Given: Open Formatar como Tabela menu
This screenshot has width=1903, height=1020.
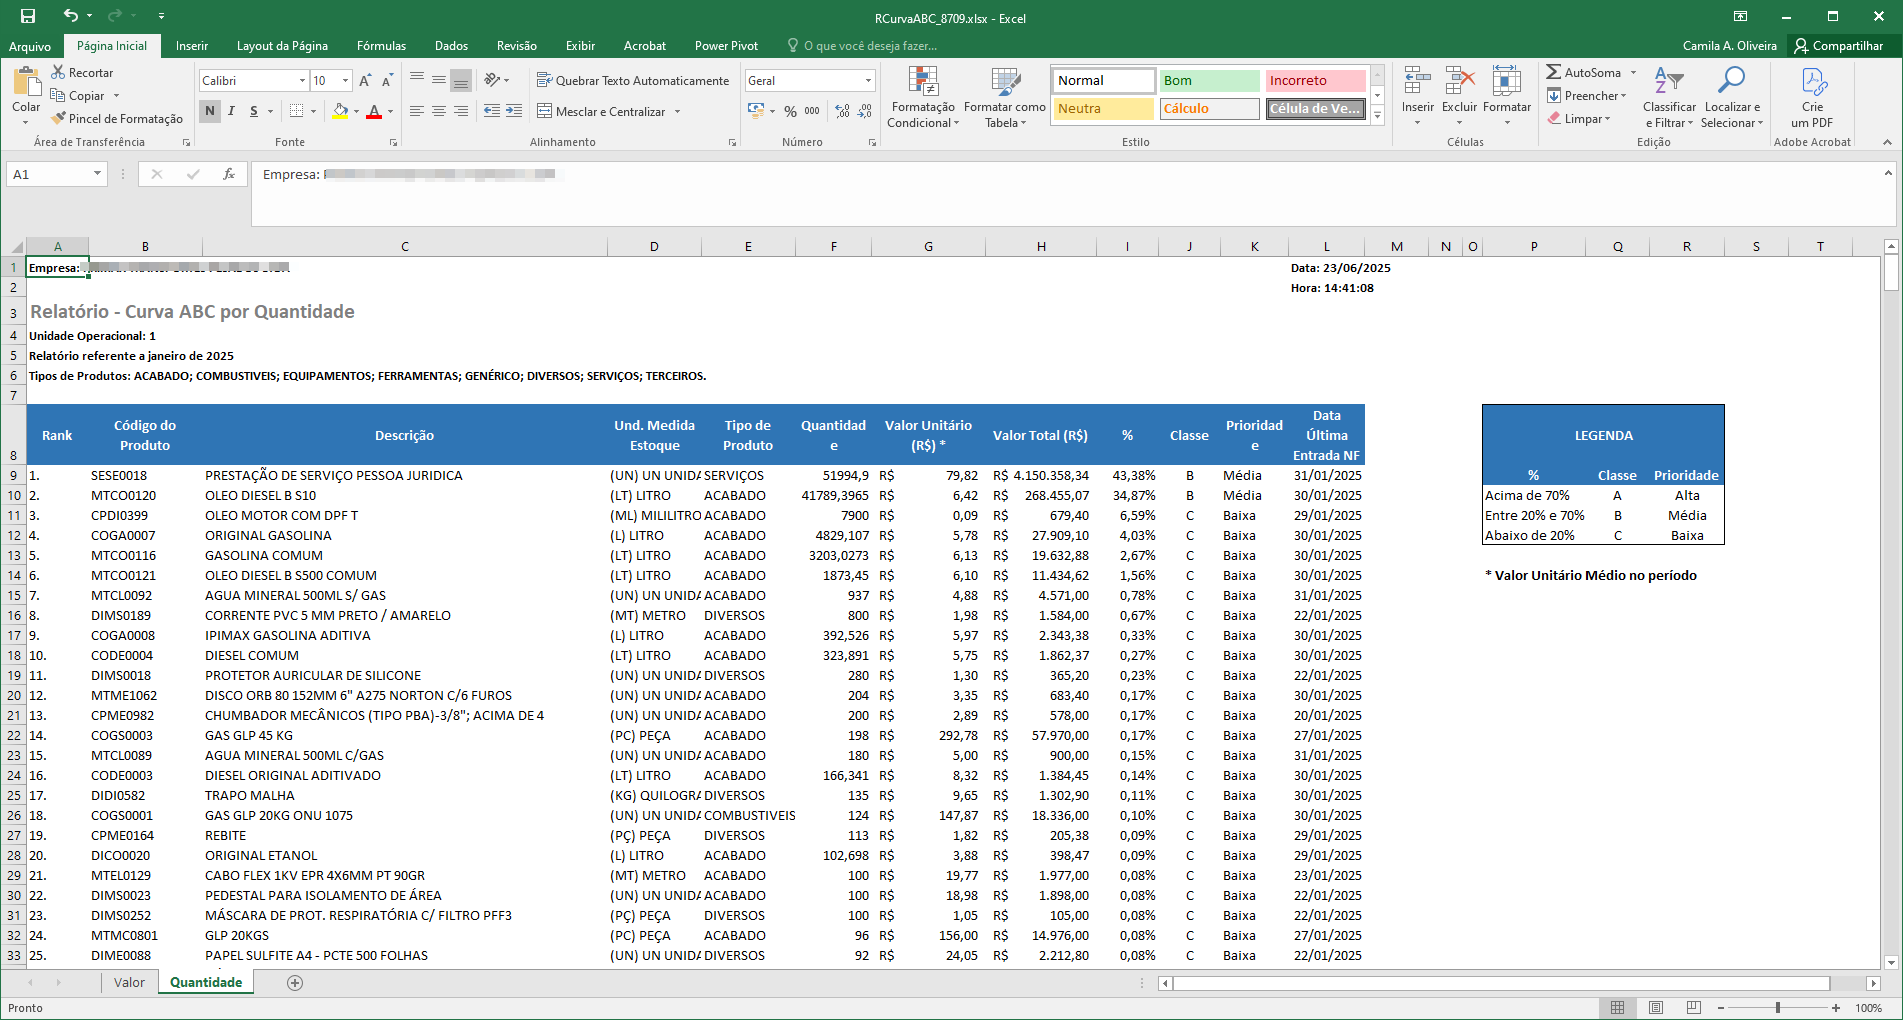Looking at the screenshot, I should [1005, 97].
